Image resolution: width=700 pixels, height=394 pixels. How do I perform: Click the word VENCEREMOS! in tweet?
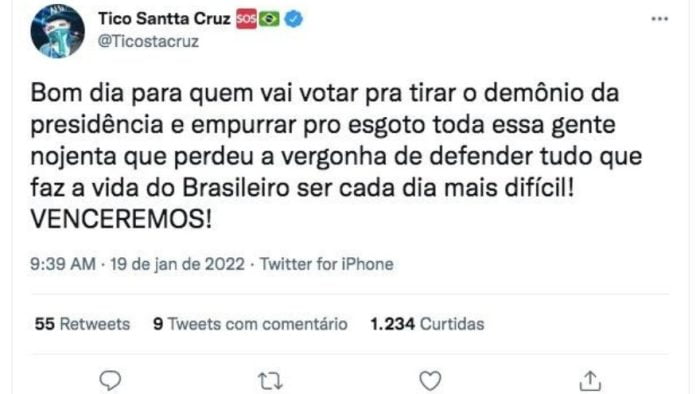pyautogui.click(x=121, y=220)
